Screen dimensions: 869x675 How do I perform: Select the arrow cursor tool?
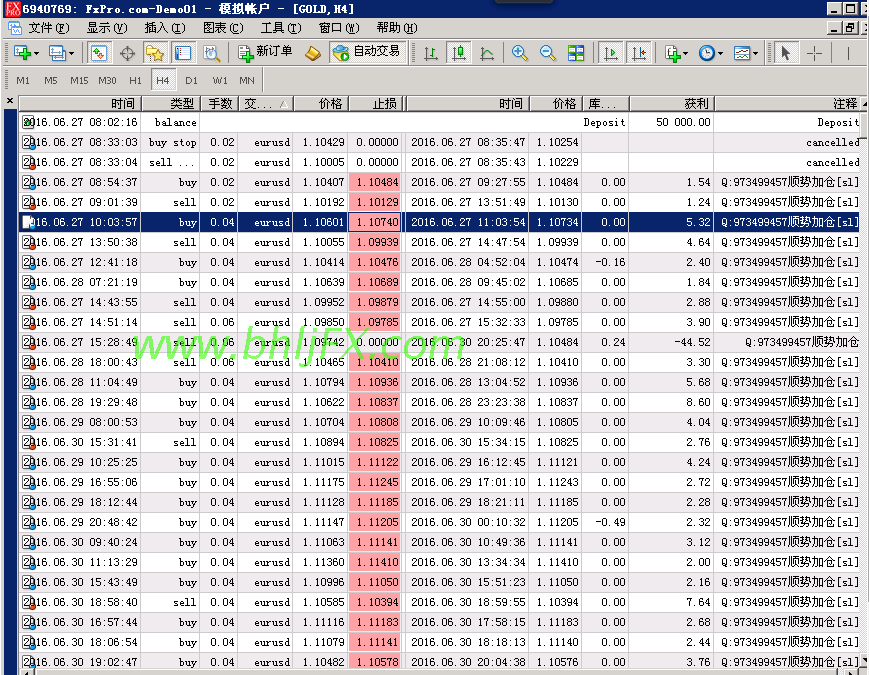(x=785, y=53)
